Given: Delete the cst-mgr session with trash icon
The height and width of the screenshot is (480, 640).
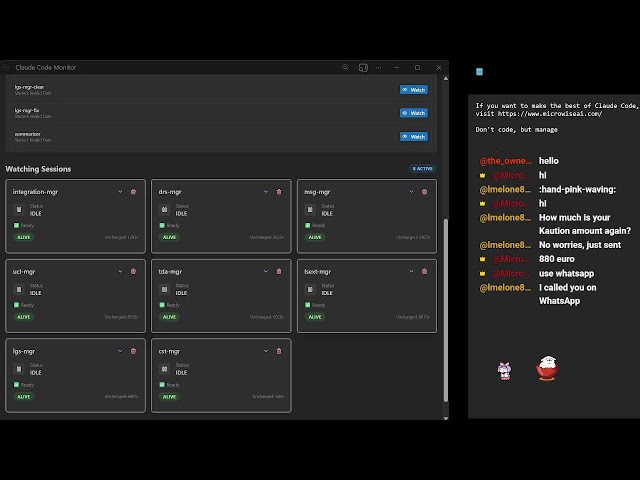Looking at the screenshot, I should tap(279, 351).
